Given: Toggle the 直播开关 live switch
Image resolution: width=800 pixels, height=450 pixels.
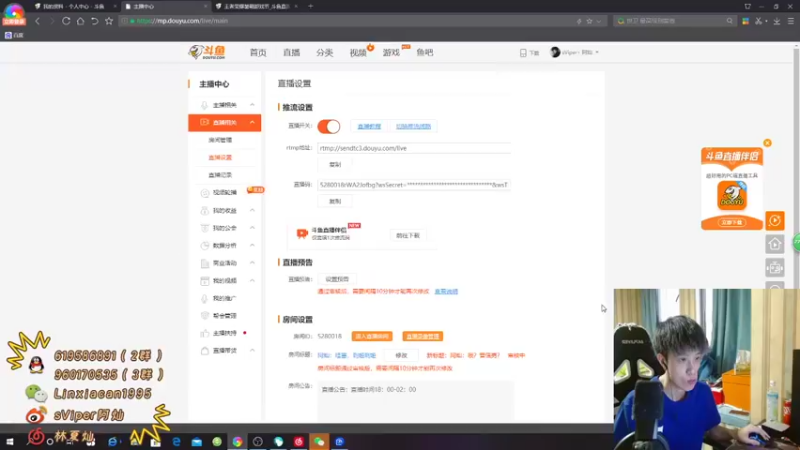Looking at the screenshot, I should (x=329, y=126).
